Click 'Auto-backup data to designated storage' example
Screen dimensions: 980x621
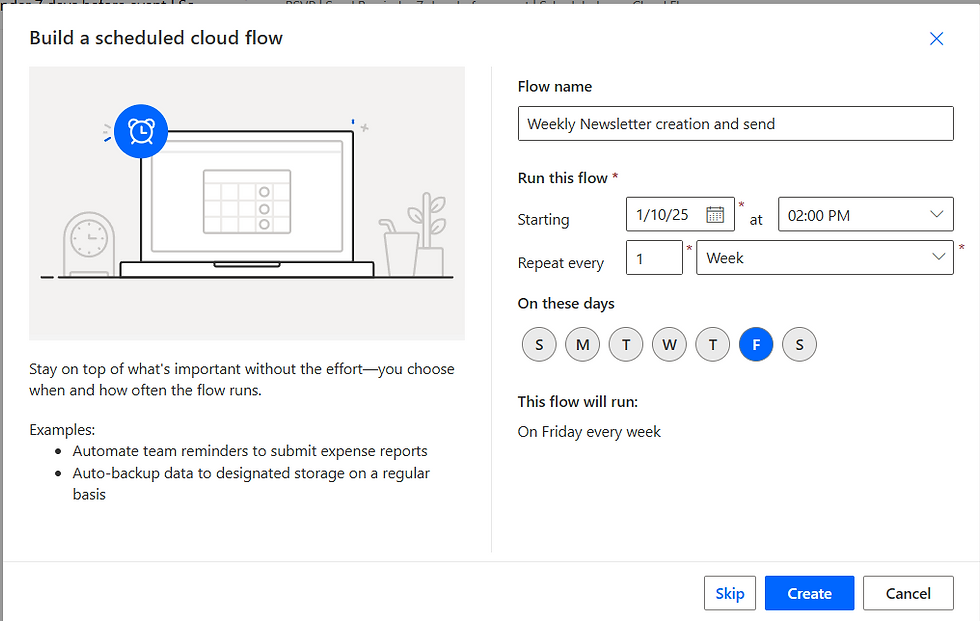click(251, 484)
